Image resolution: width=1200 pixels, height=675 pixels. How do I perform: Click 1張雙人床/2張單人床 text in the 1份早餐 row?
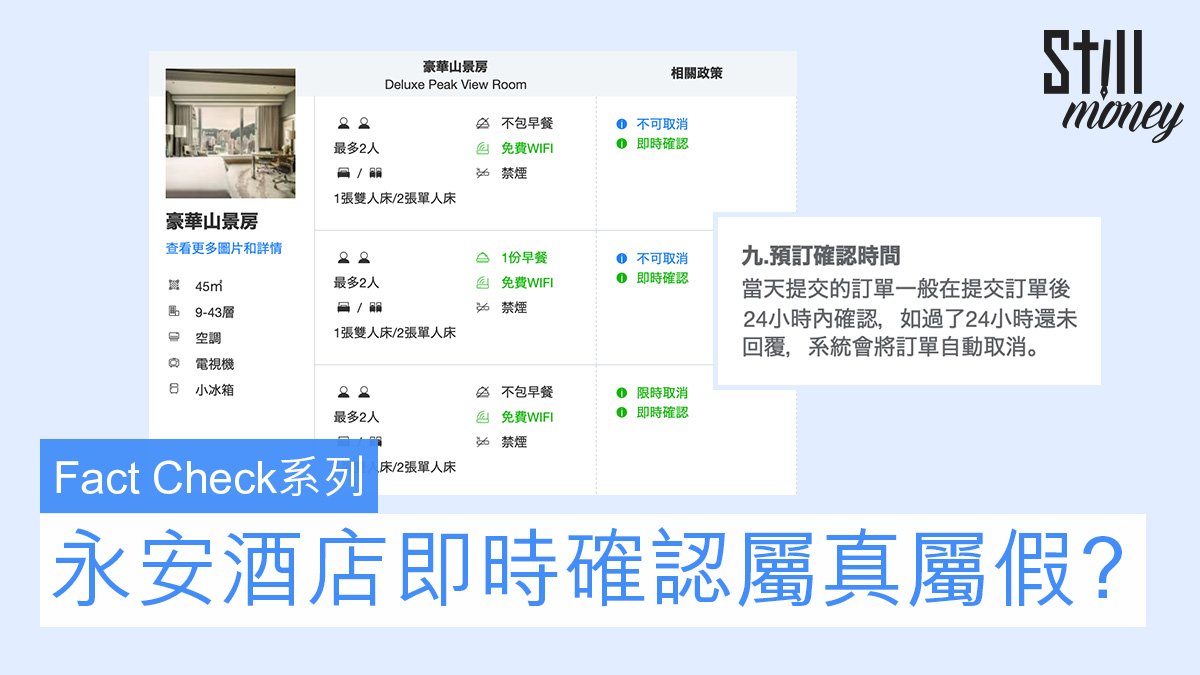(x=395, y=332)
